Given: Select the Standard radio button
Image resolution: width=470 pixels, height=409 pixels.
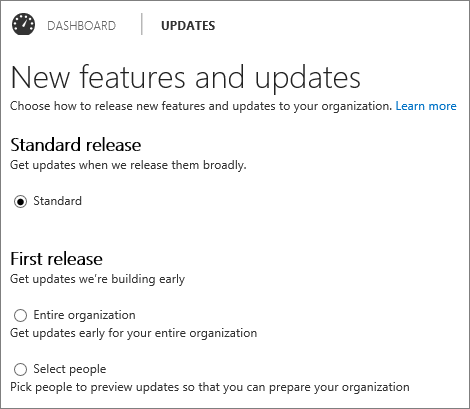Looking at the screenshot, I should pyautogui.click(x=20, y=202).
